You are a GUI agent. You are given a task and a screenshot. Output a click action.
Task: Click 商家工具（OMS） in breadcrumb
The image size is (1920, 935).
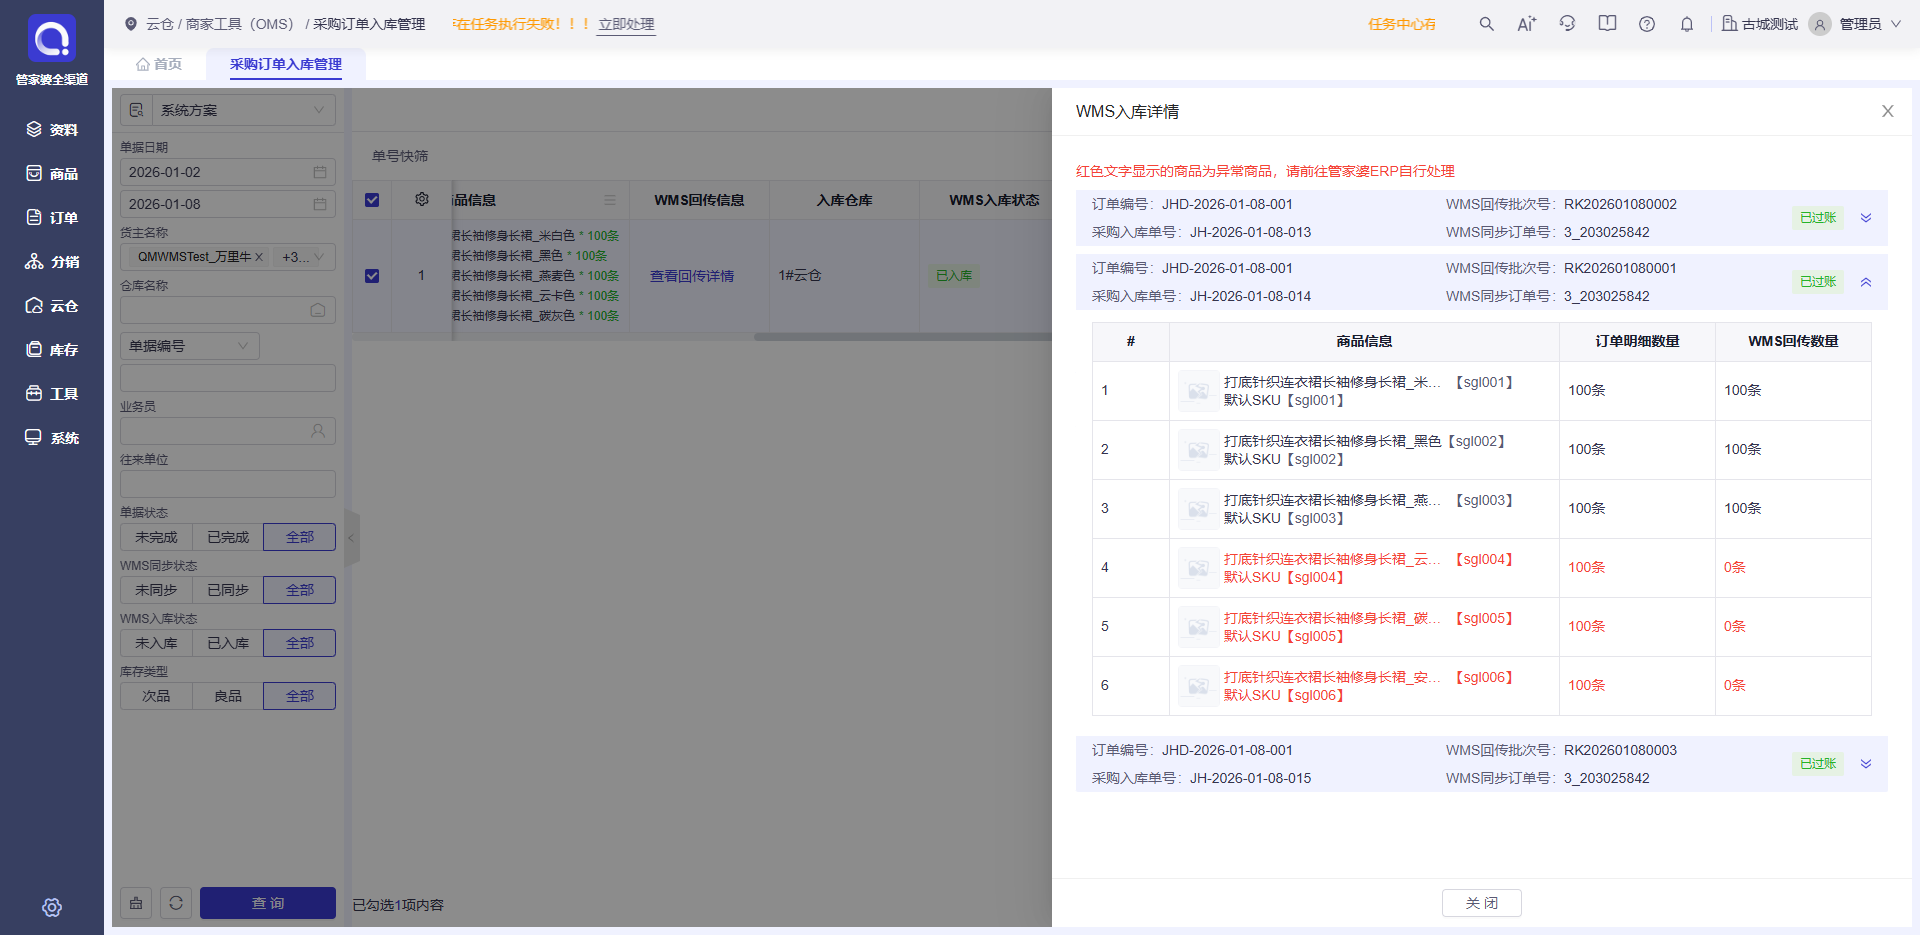point(240,24)
